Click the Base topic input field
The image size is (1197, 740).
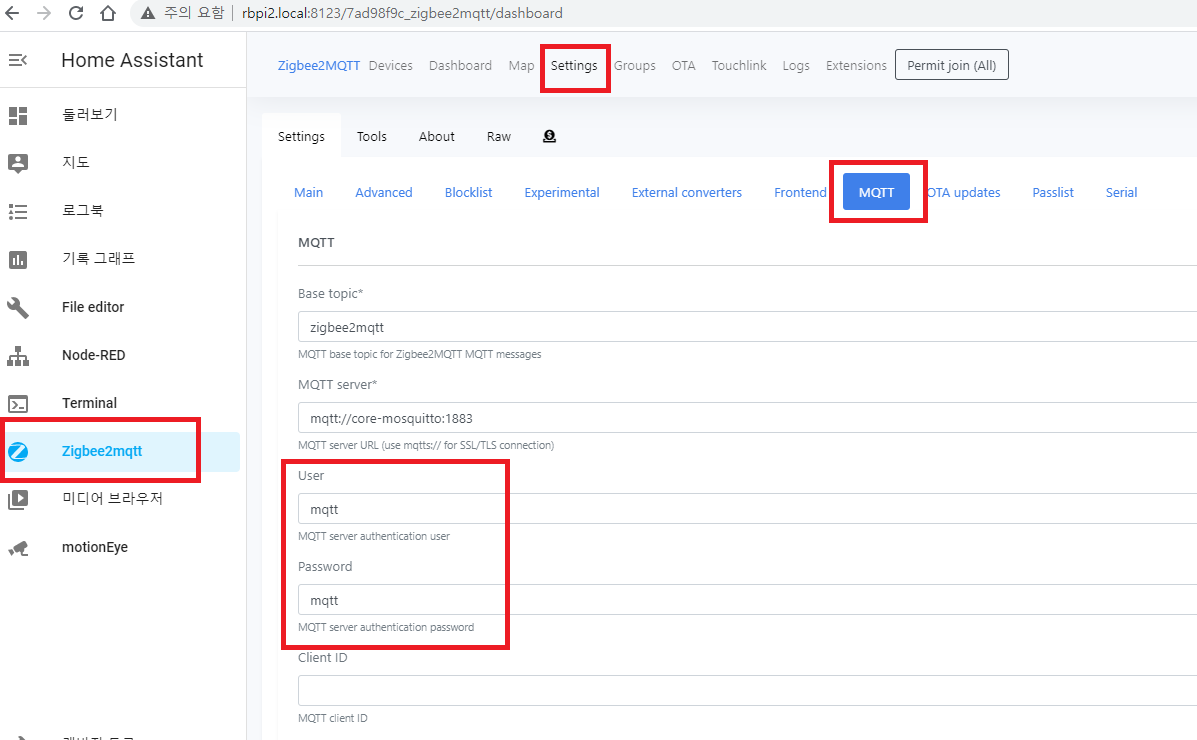pyautogui.click(x=747, y=327)
